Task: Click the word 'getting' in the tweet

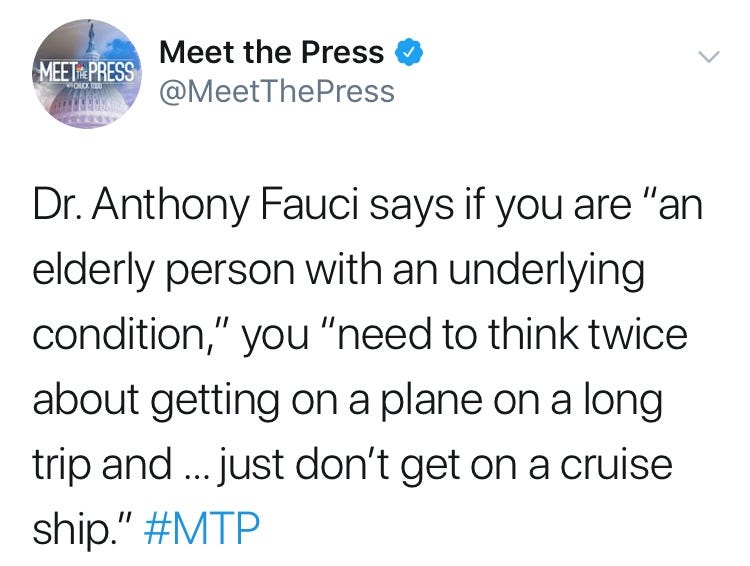Action: click(215, 402)
